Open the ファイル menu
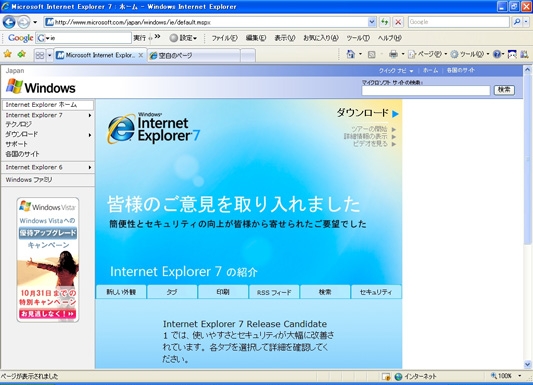 (x=224, y=38)
